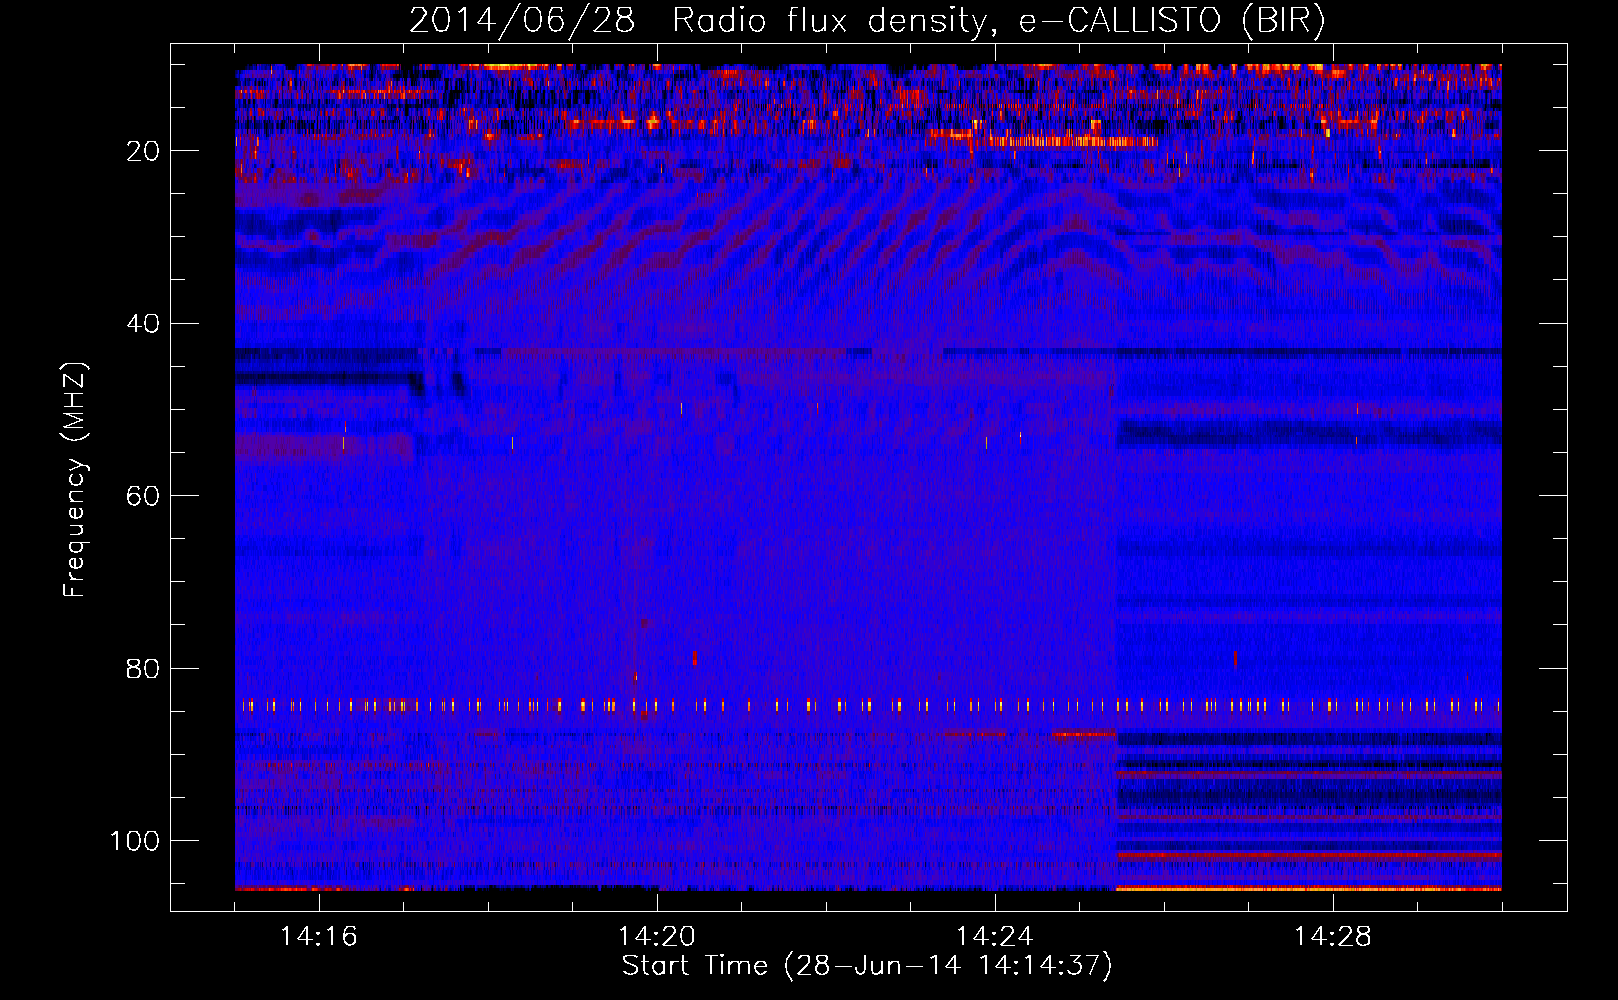
Task: Click the 14:28 time tick label
Action: click(x=1333, y=937)
